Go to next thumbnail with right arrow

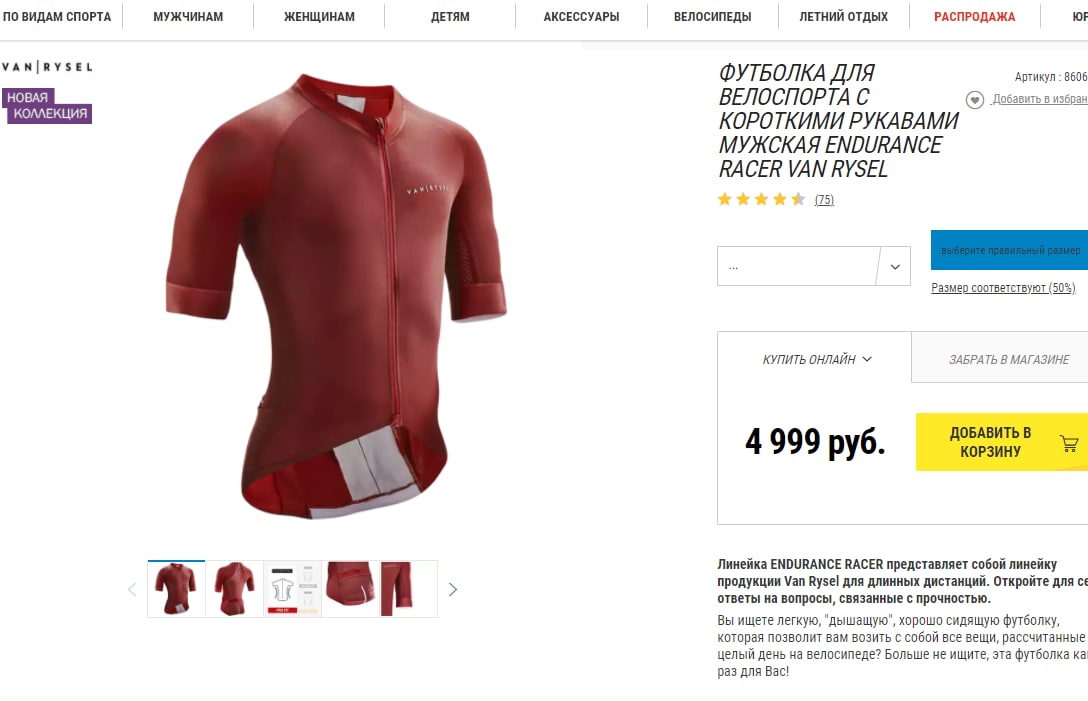pyautogui.click(x=452, y=589)
